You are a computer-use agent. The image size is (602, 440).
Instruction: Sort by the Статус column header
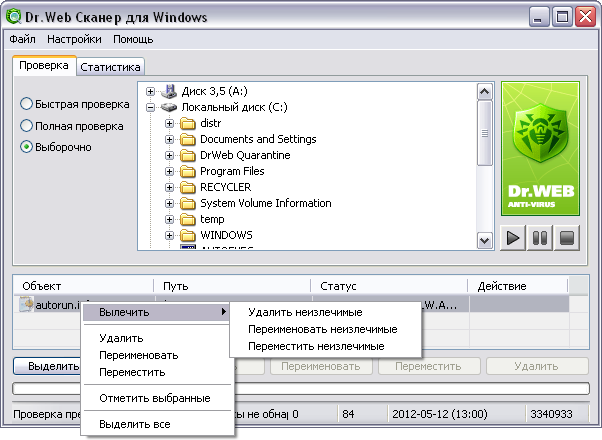point(389,286)
